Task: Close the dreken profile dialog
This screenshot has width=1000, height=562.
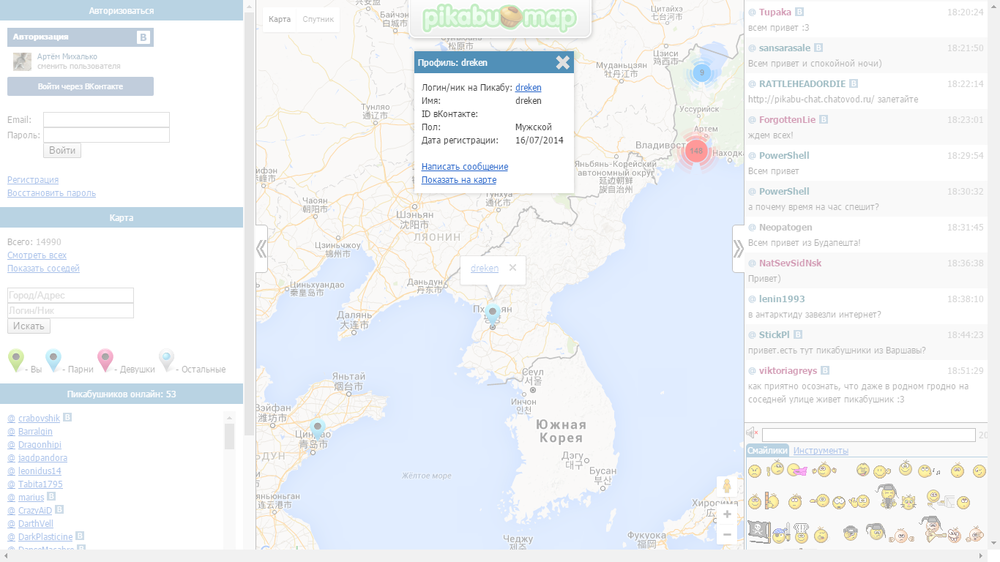Action: 562,63
